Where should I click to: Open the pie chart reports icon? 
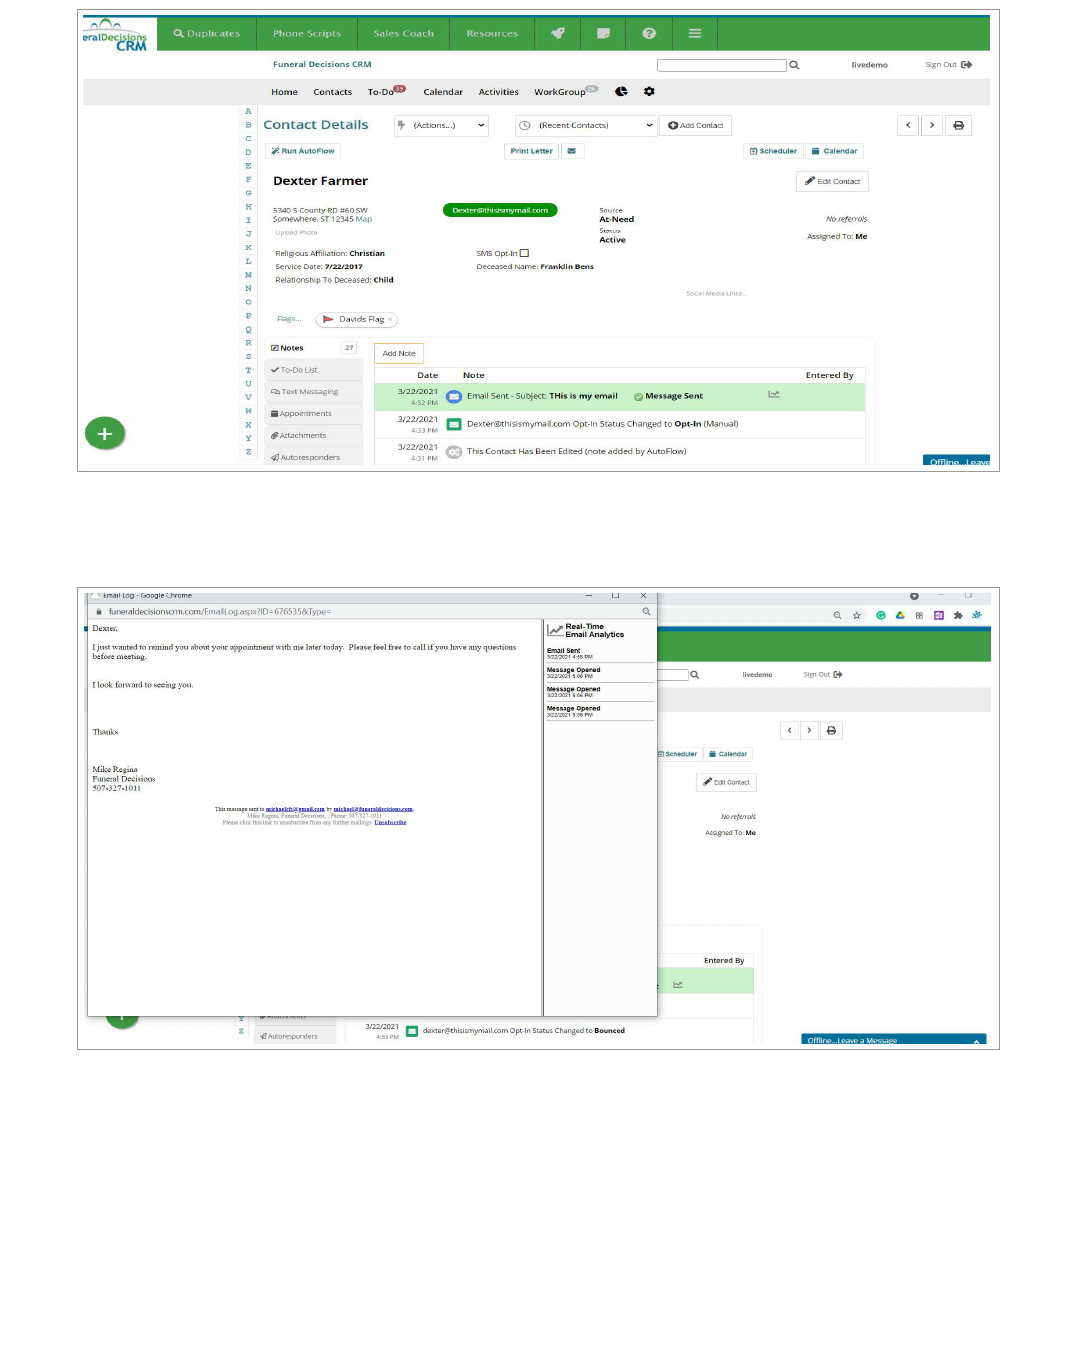pyautogui.click(x=621, y=91)
